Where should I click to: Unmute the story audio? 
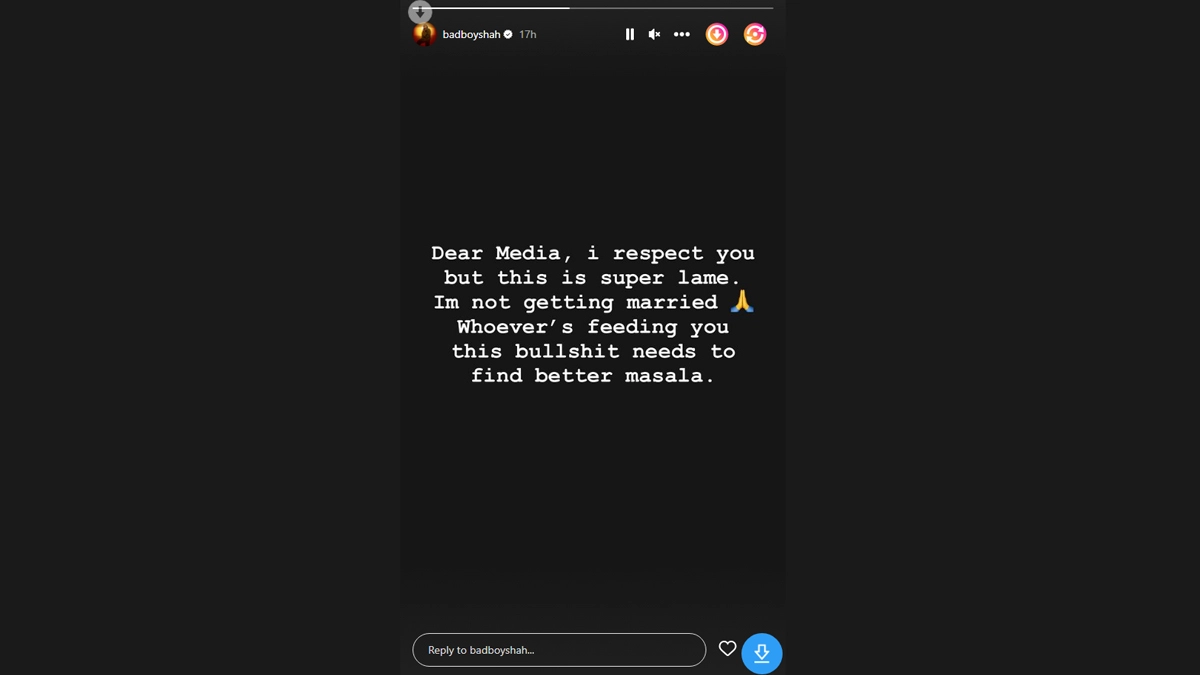654,34
